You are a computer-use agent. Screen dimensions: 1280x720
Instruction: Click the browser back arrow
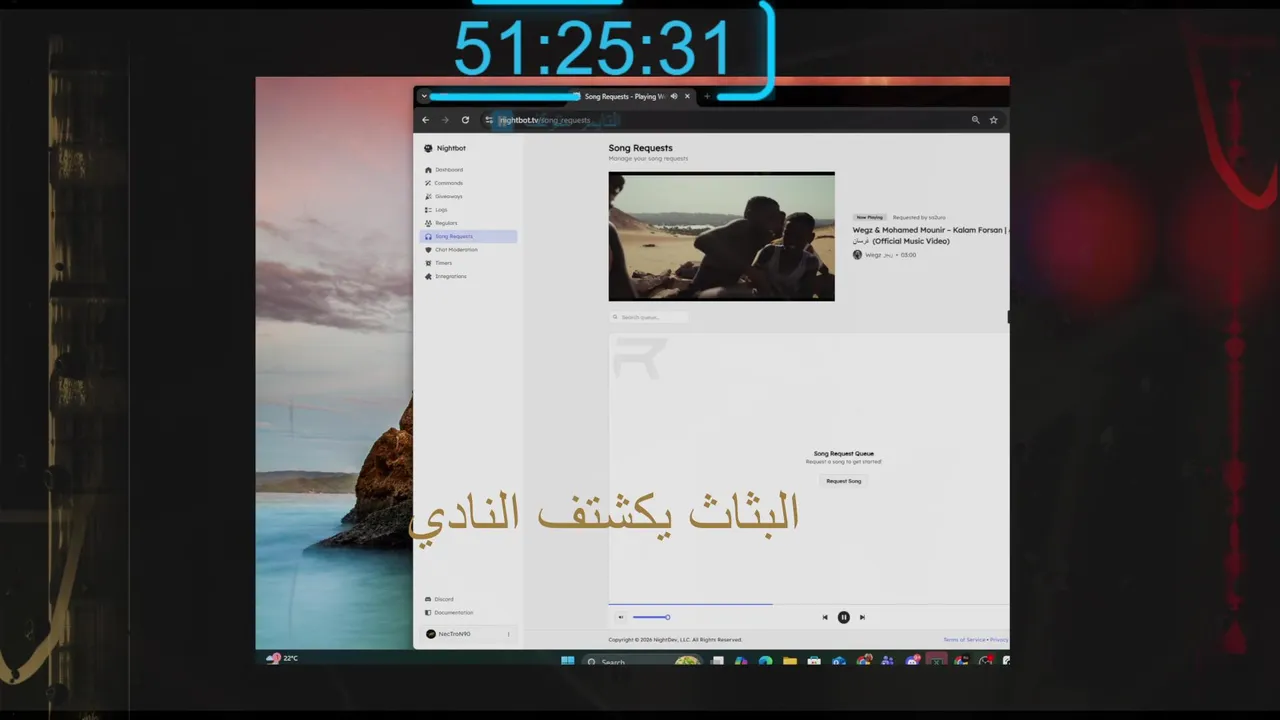click(x=425, y=120)
